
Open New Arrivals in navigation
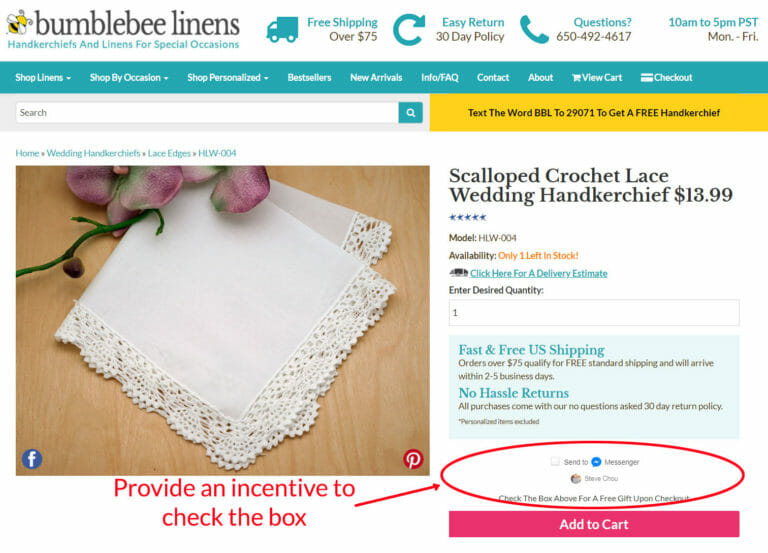click(376, 77)
